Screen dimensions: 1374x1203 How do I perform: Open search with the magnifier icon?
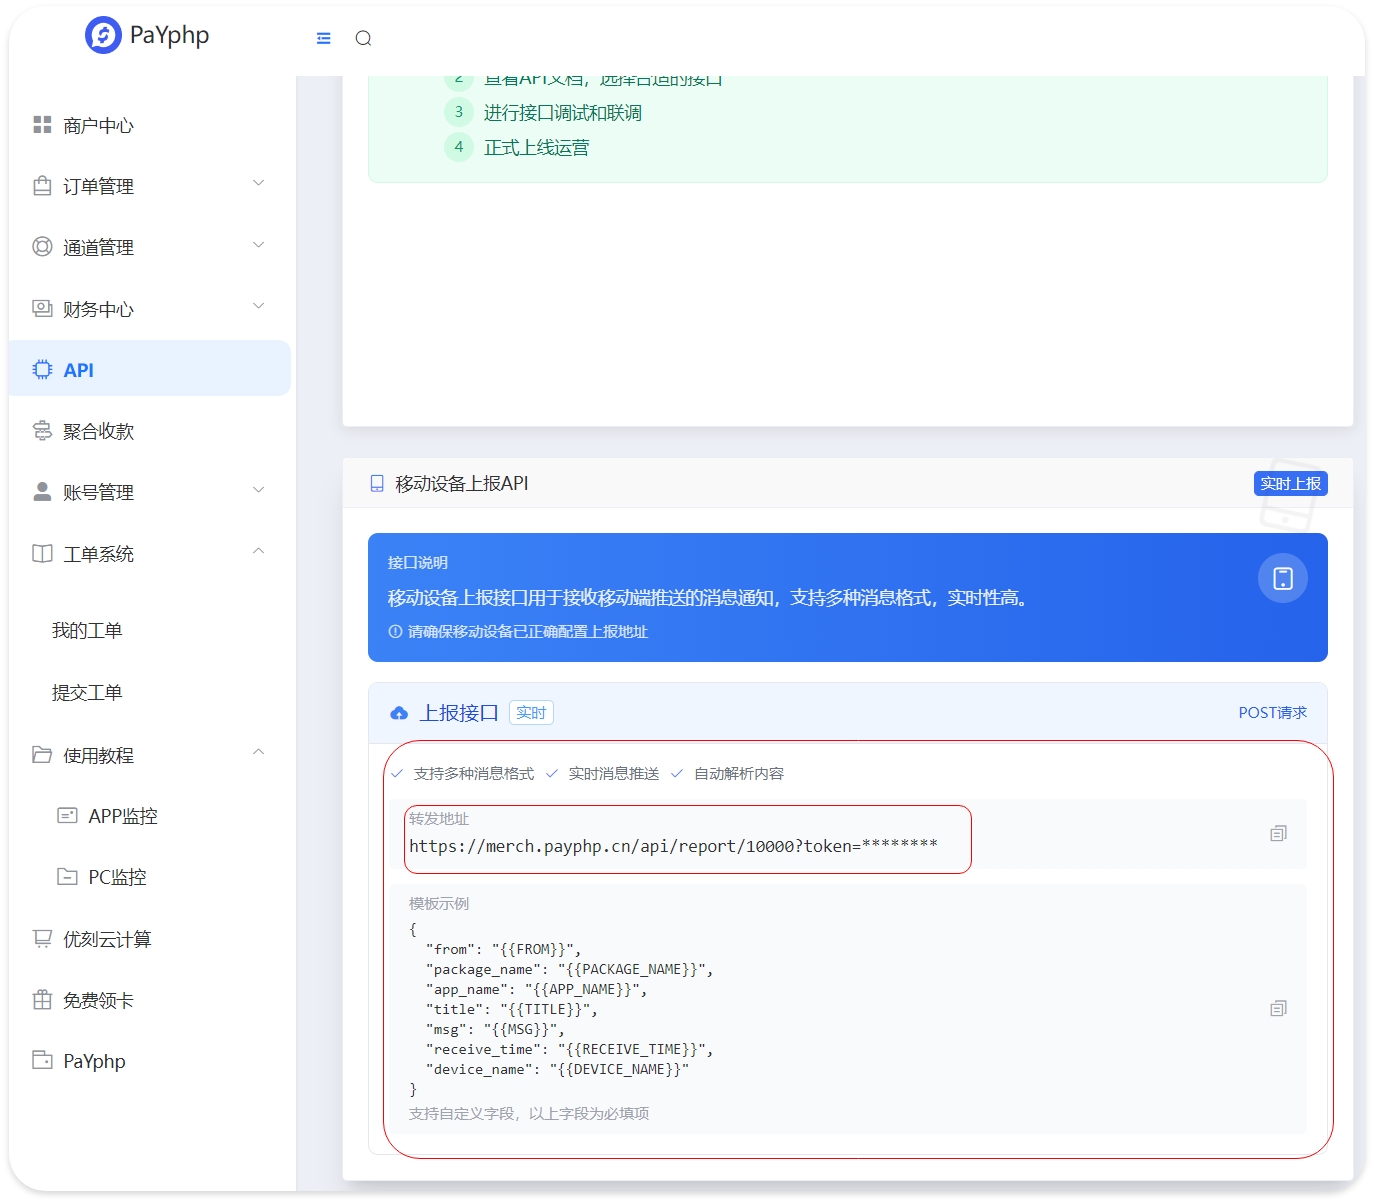click(x=363, y=38)
